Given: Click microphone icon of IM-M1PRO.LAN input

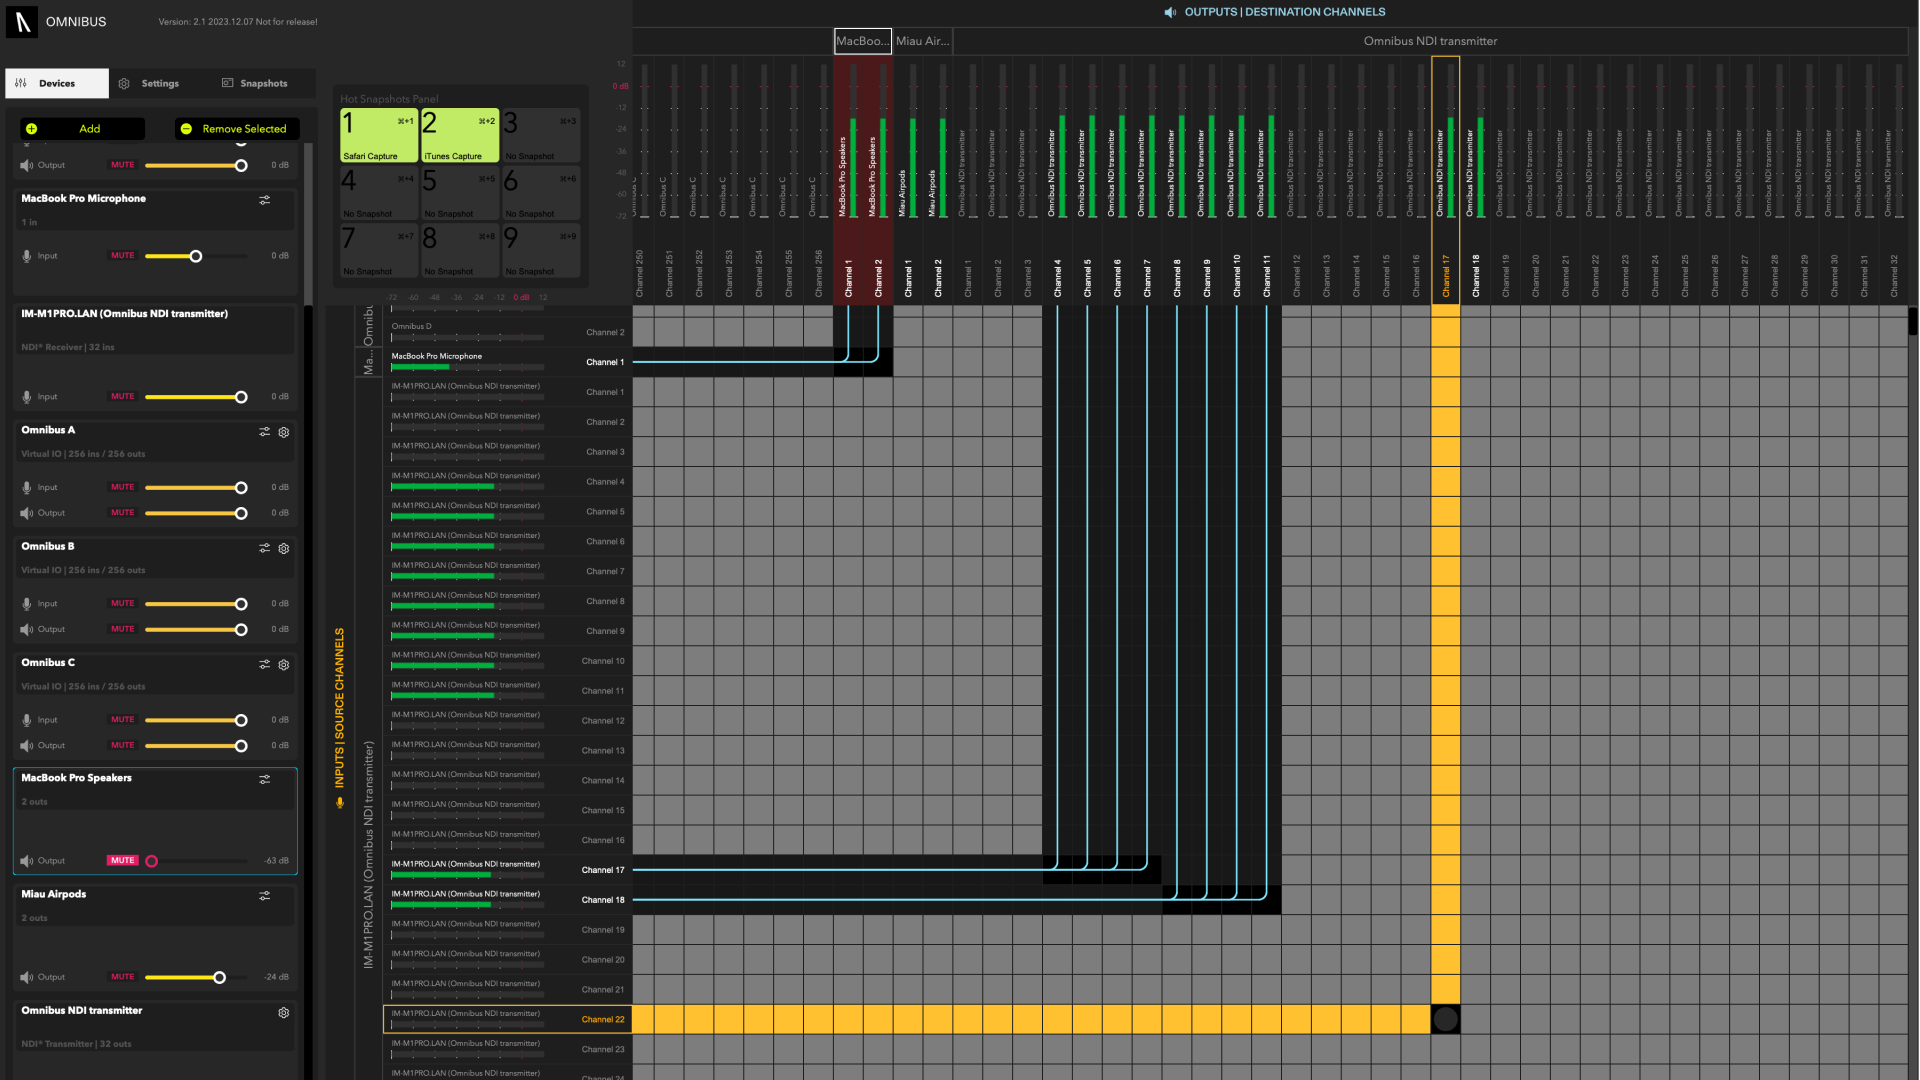Looking at the screenshot, I should click(x=27, y=397).
